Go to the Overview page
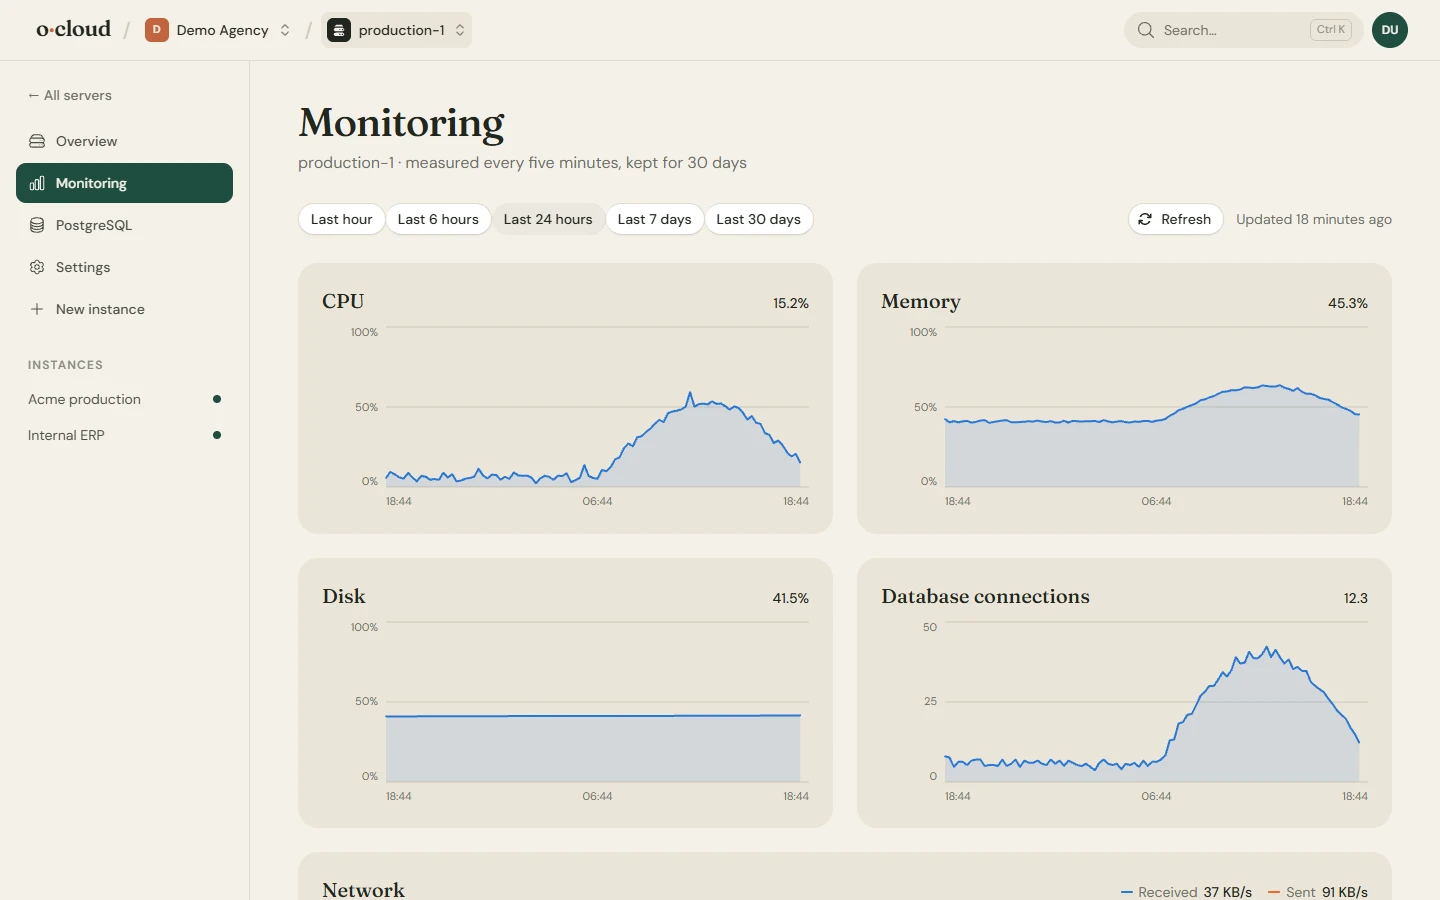Viewport: 1440px width, 900px height. coord(124,141)
